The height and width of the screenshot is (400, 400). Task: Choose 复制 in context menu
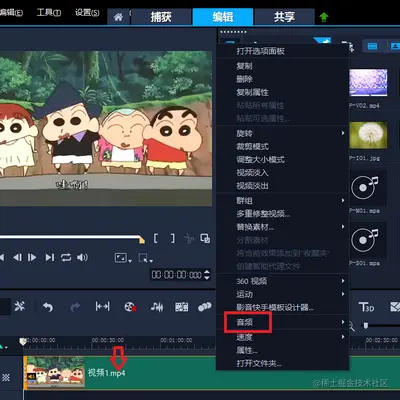[282, 66]
